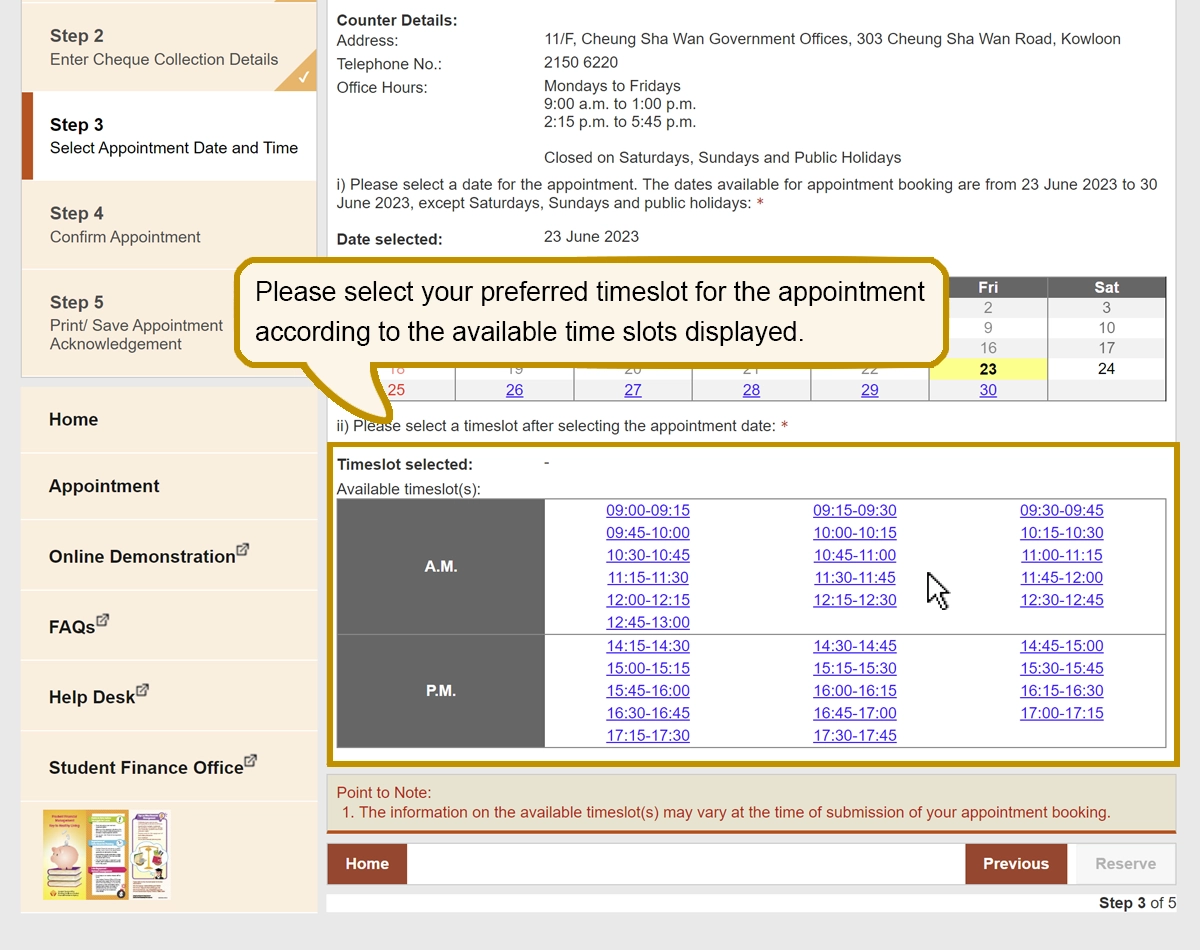Choose the 17:30-17:45 timeslot
The width and height of the screenshot is (1200, 950).
855,735
